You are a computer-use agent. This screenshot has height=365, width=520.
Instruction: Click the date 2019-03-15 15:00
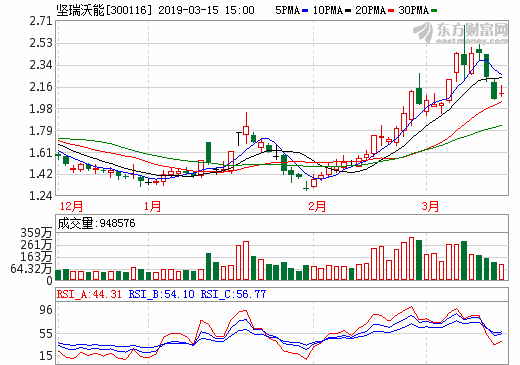[206, 10]
